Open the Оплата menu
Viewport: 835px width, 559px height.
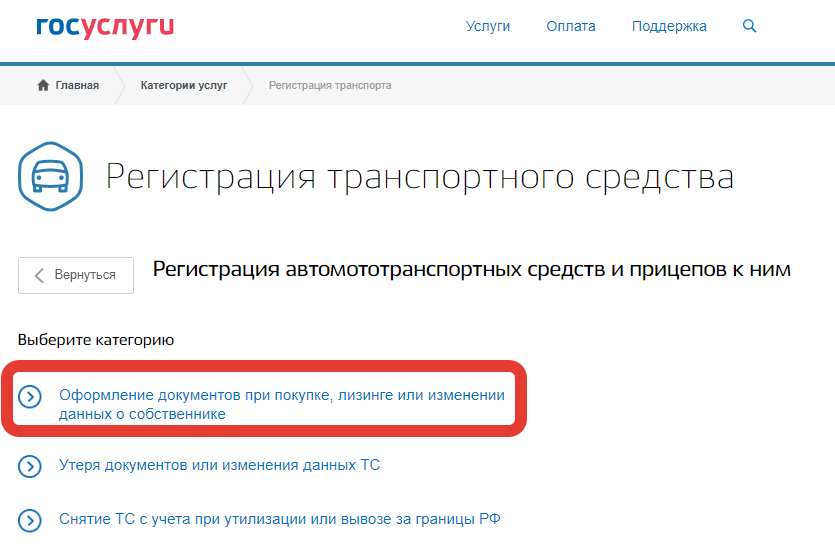tap(571, 26)
